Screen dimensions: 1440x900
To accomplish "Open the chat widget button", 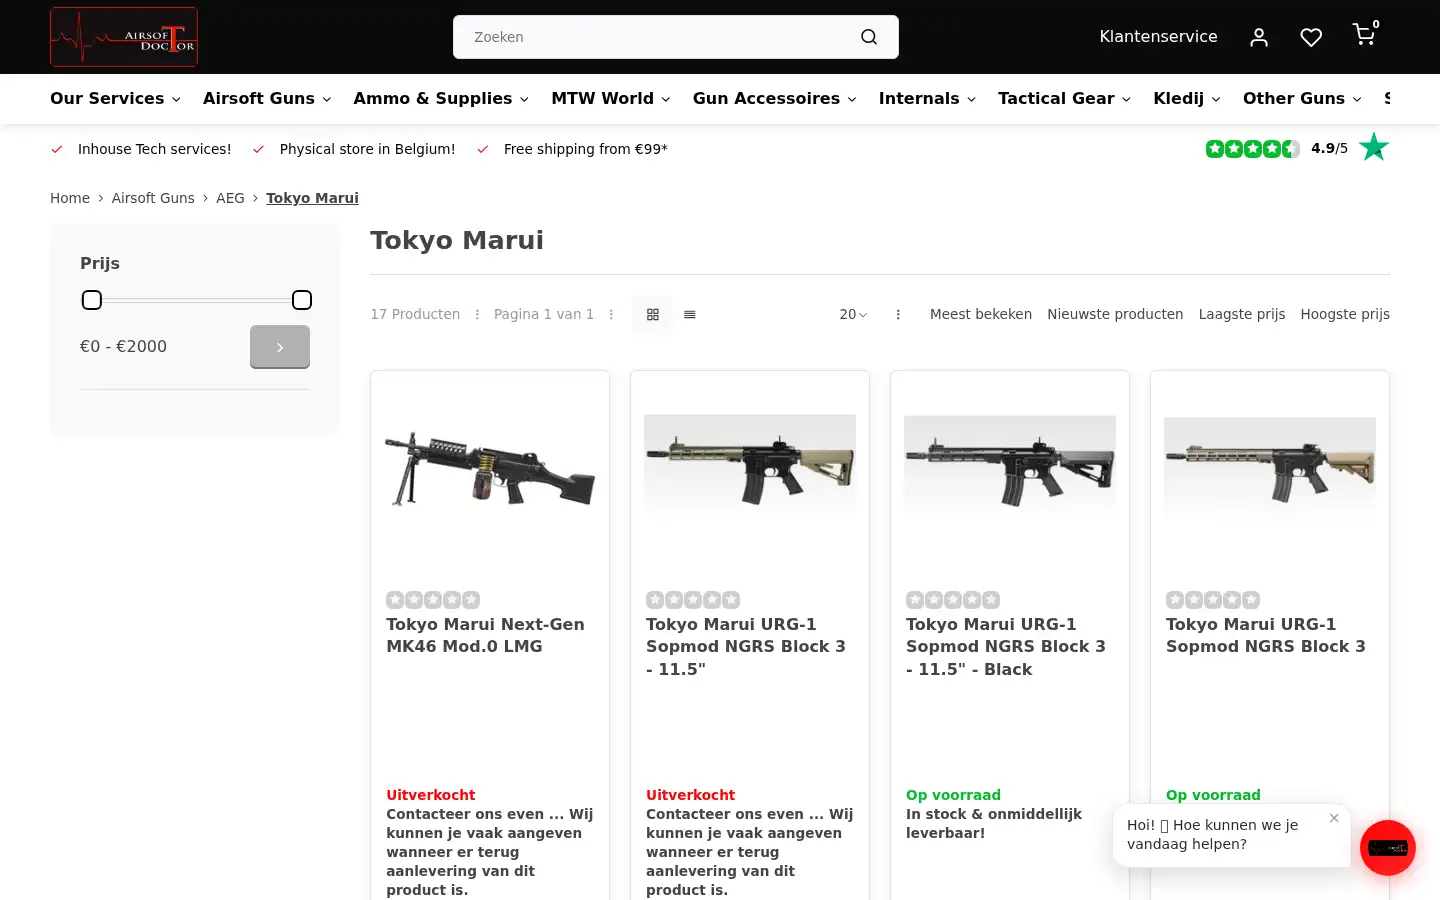I will click(1387, 848).
